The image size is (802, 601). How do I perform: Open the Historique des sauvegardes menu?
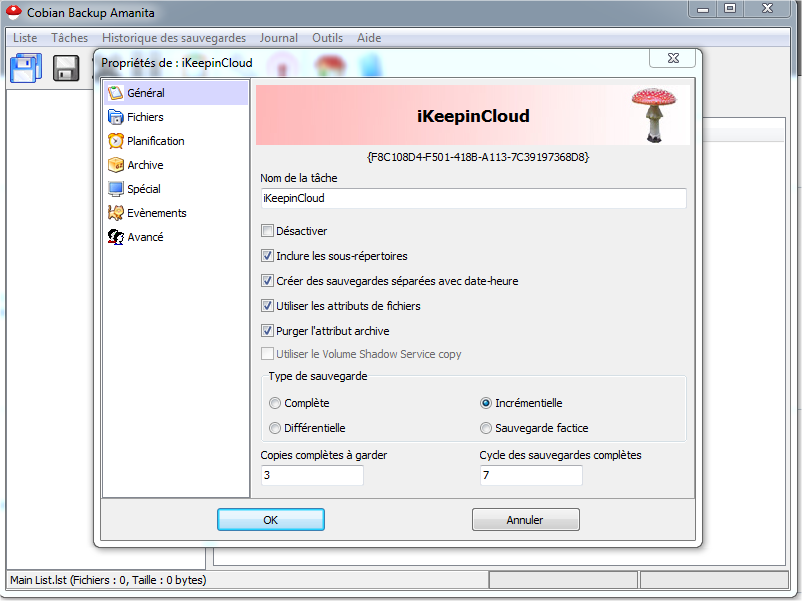coord(174,38)
